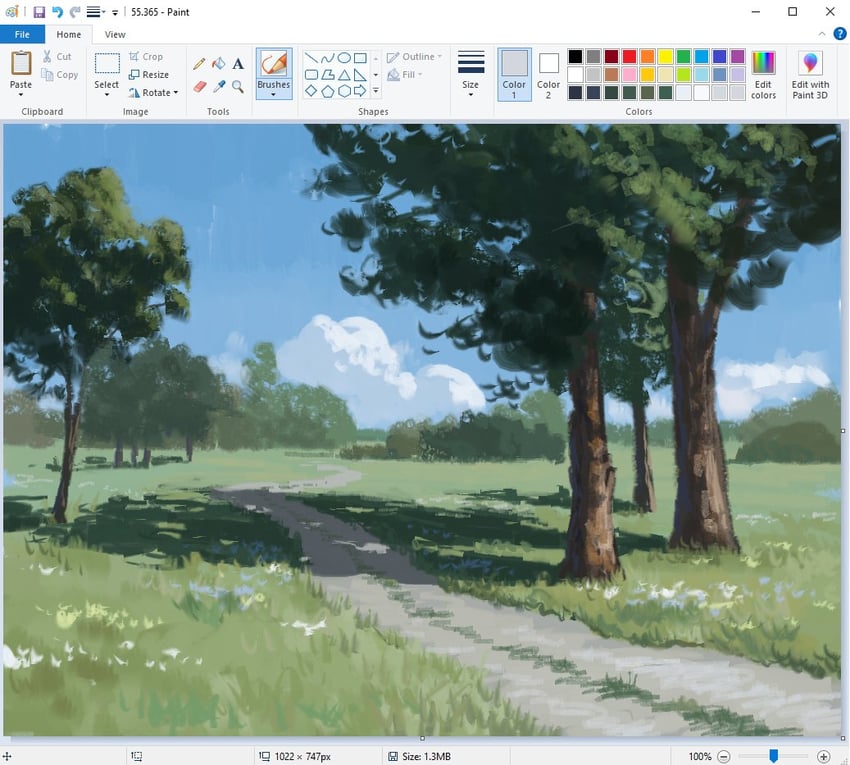The image size is (850, 765).
Task: Expand the shapes gallery More arrow
Action: 376,91
